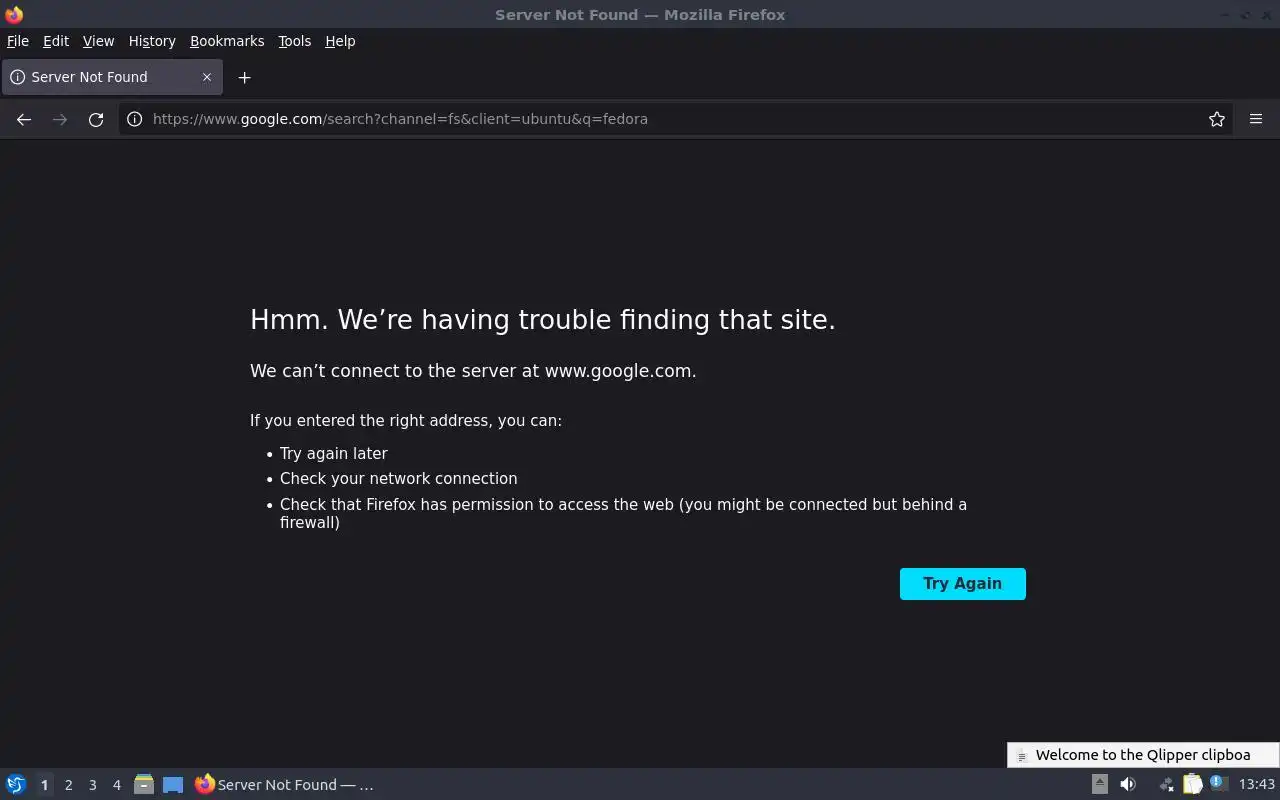Click the 13:43 clock in the tray

coord(1257,784)
